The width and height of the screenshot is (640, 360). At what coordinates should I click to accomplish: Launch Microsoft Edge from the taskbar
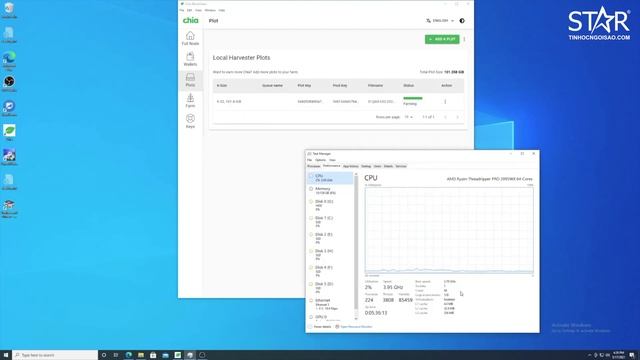tap(129, 355)
